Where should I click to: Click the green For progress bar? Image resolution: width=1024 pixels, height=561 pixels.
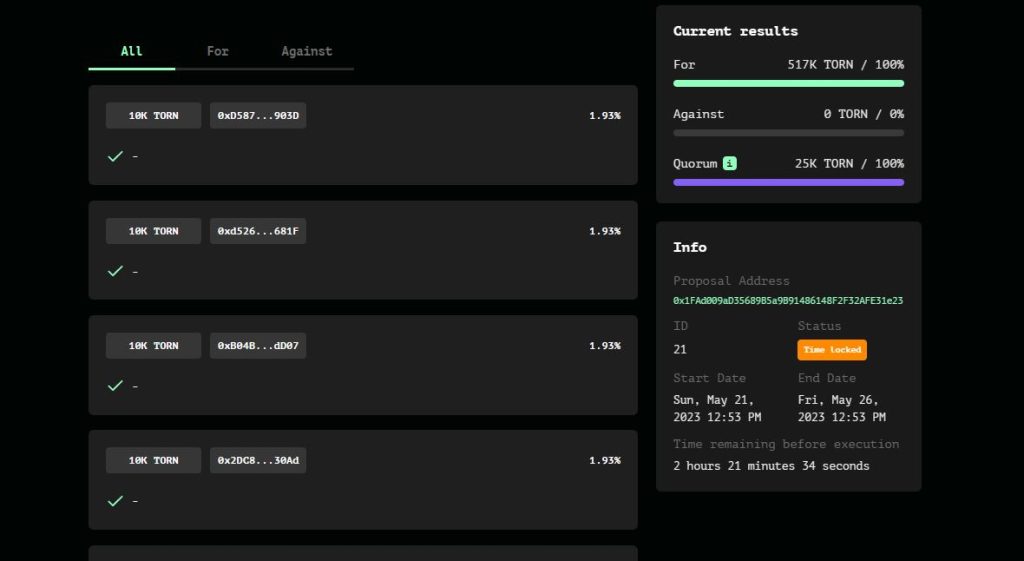pos(788,83)
